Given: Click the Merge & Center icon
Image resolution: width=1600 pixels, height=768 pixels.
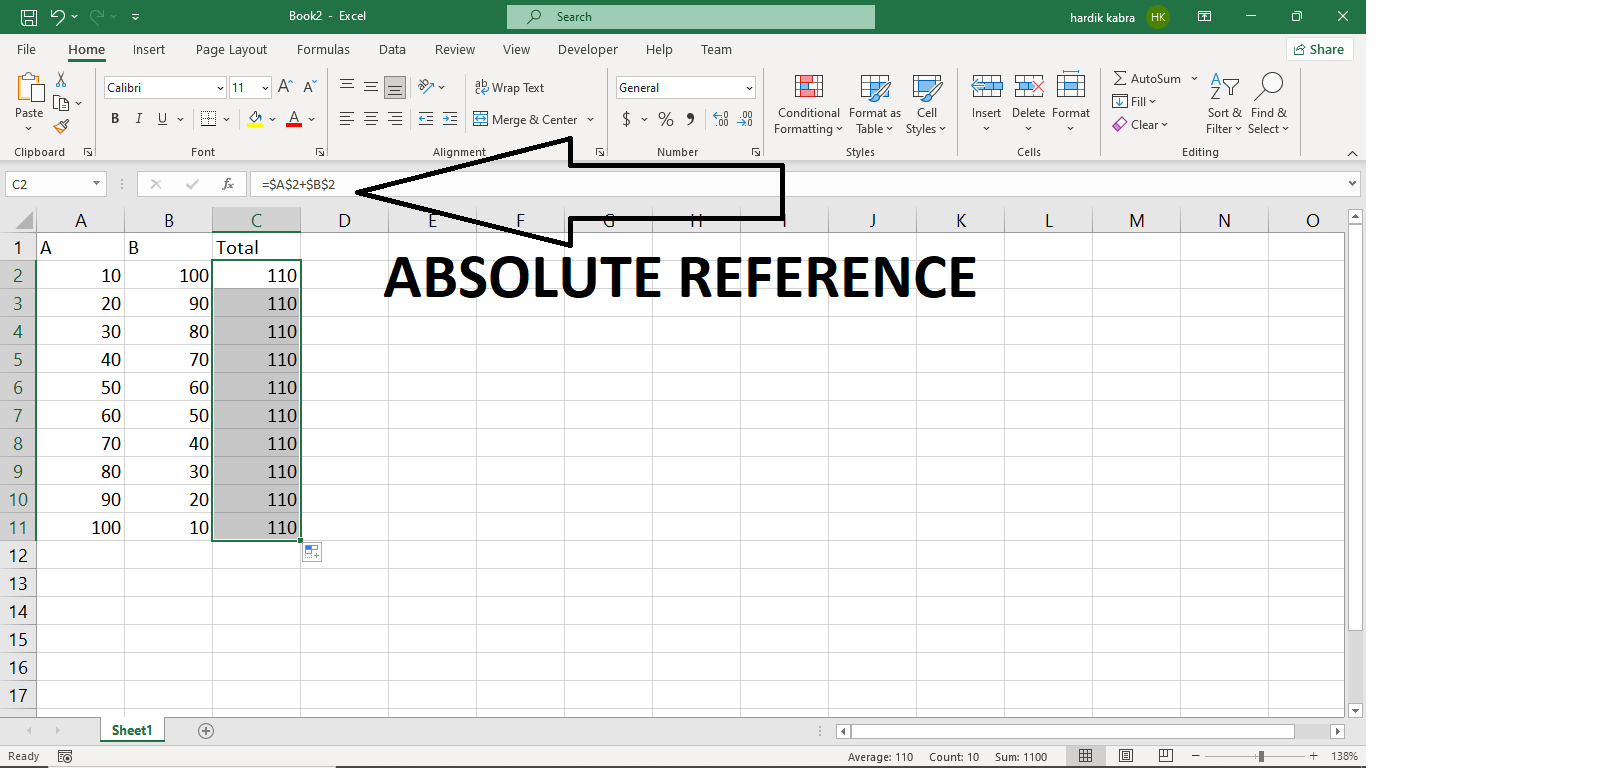Looking at the screenshot, I should 481,119.
